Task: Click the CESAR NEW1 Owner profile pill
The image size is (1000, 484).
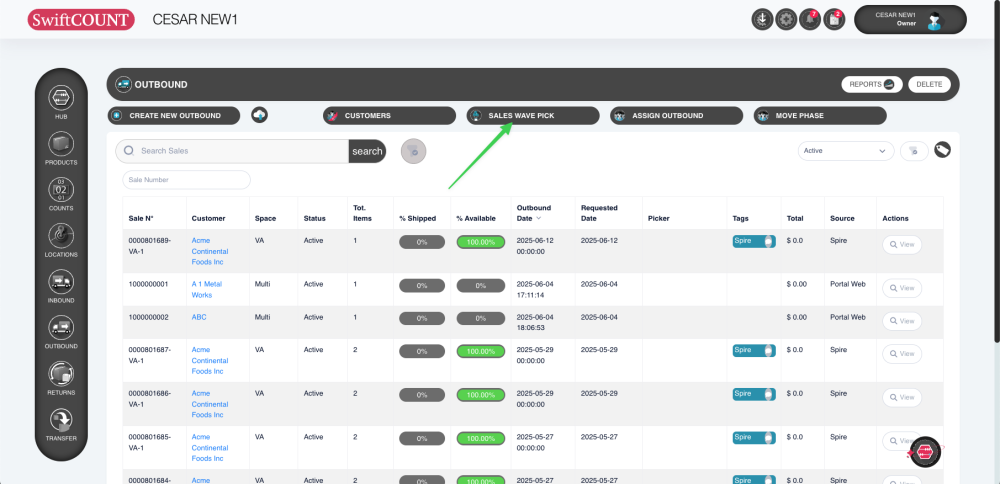Action: click(x=910, y=20)
